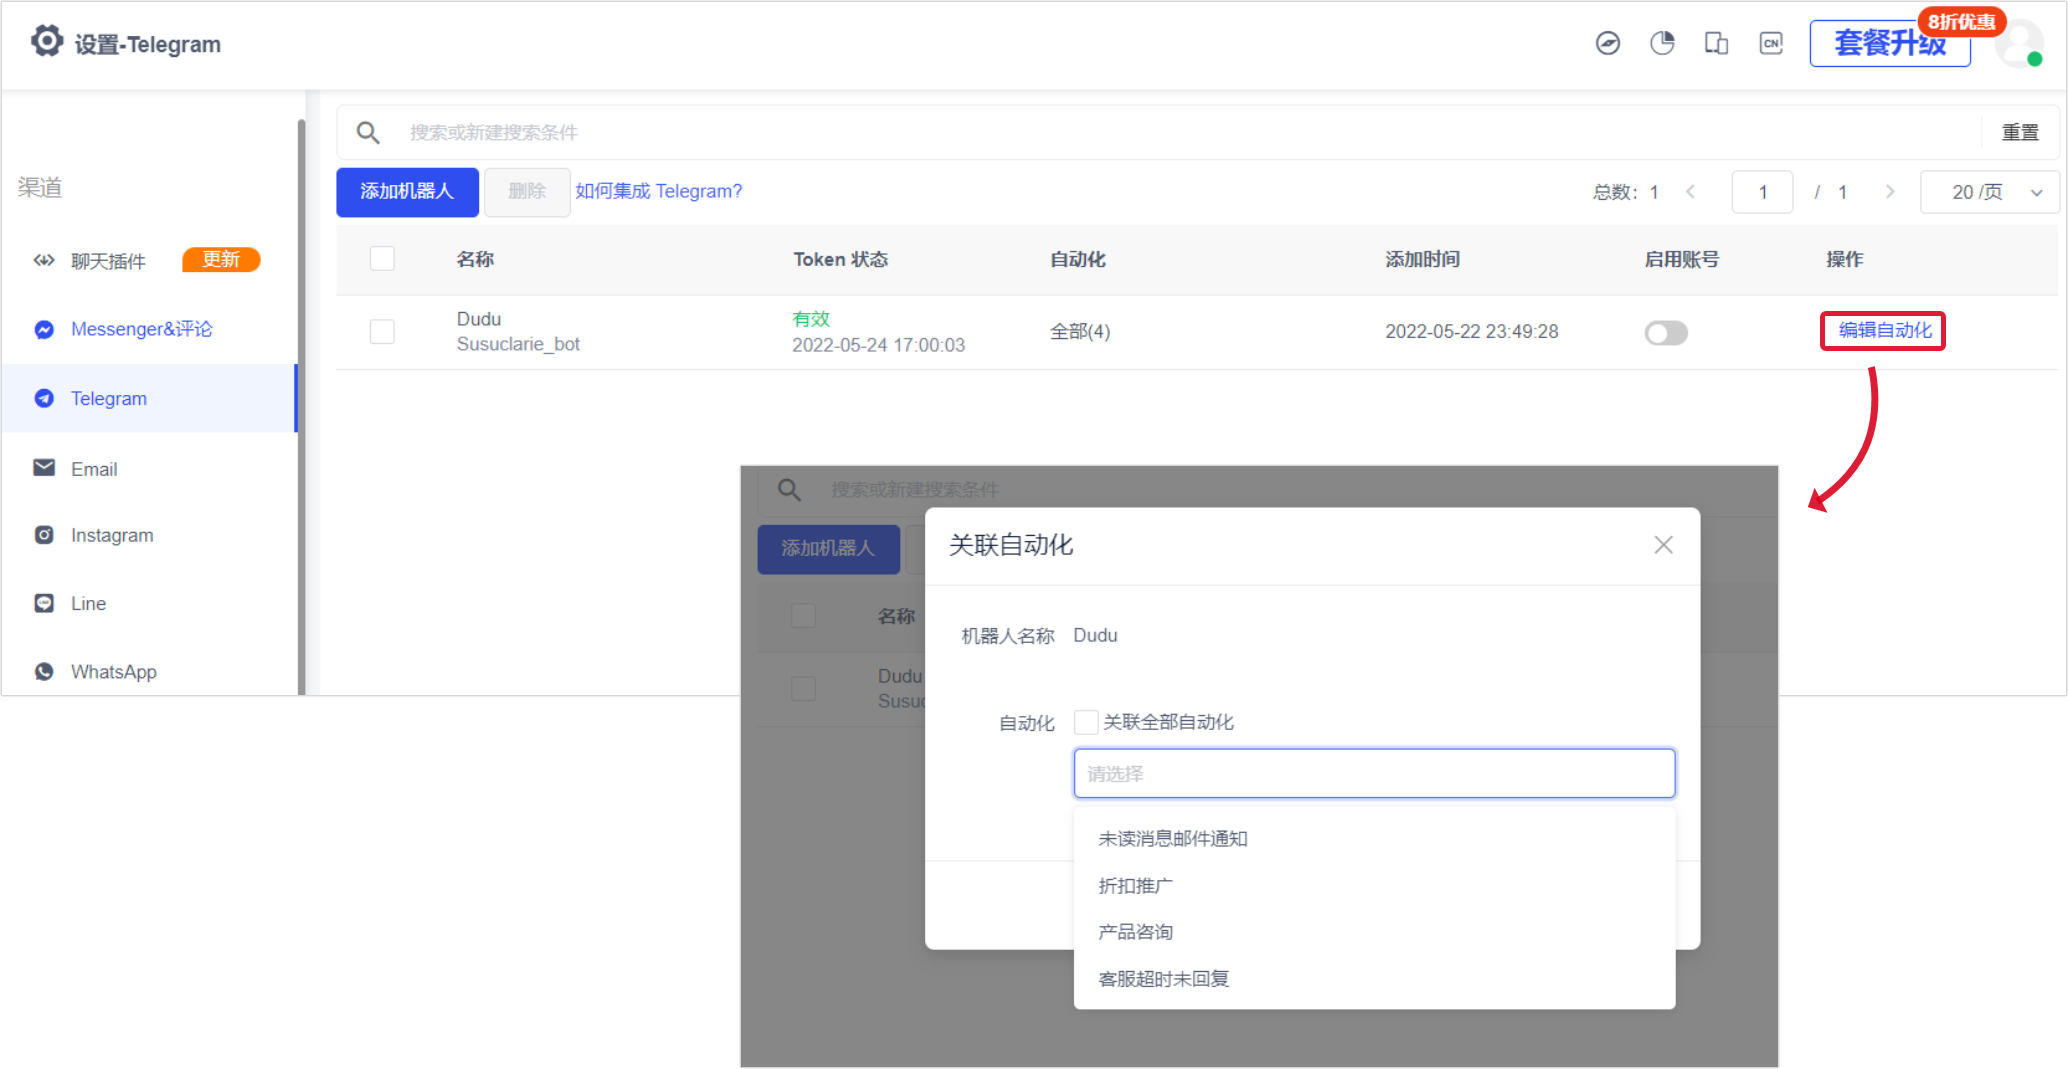Click the Instagram icon in sidebar

click(x=44, y=535)
